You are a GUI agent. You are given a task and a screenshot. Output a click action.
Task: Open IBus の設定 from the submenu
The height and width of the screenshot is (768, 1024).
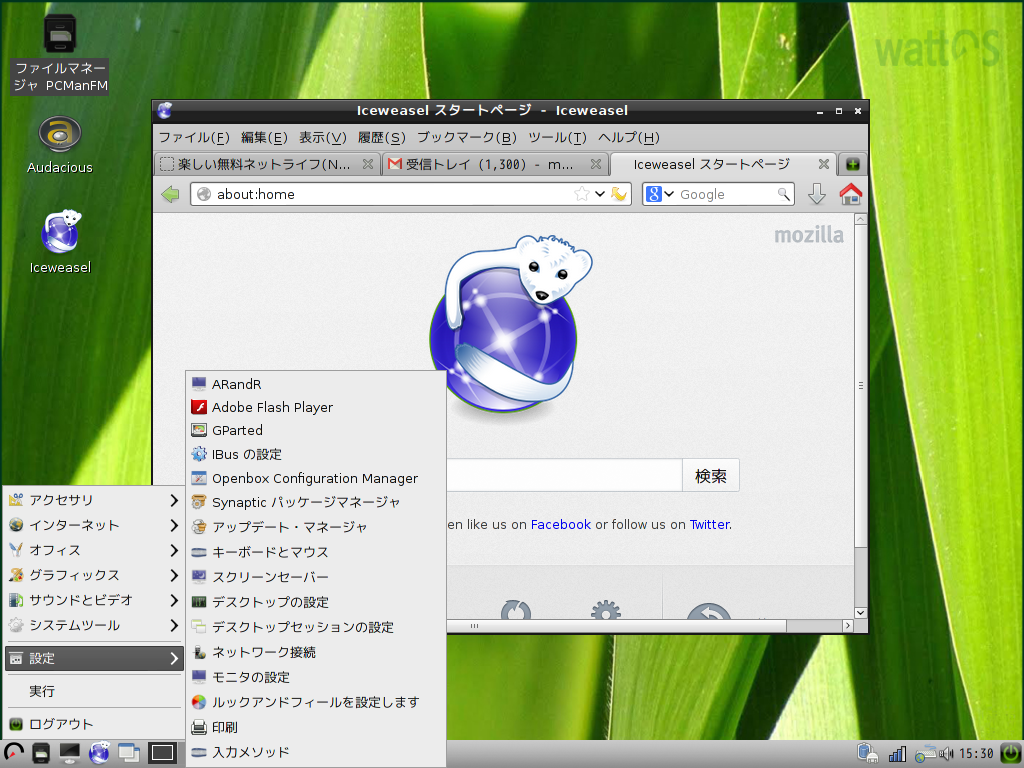pyautogui.click(x=316, y=455)
